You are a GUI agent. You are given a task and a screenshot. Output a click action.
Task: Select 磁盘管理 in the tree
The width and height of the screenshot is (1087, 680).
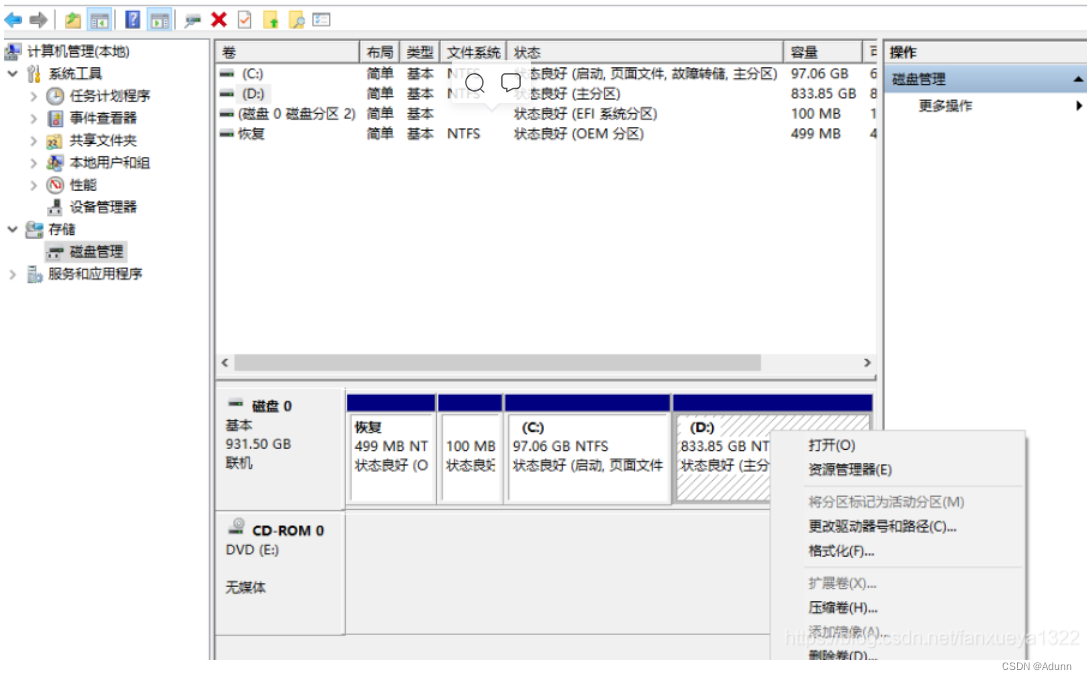96,251
